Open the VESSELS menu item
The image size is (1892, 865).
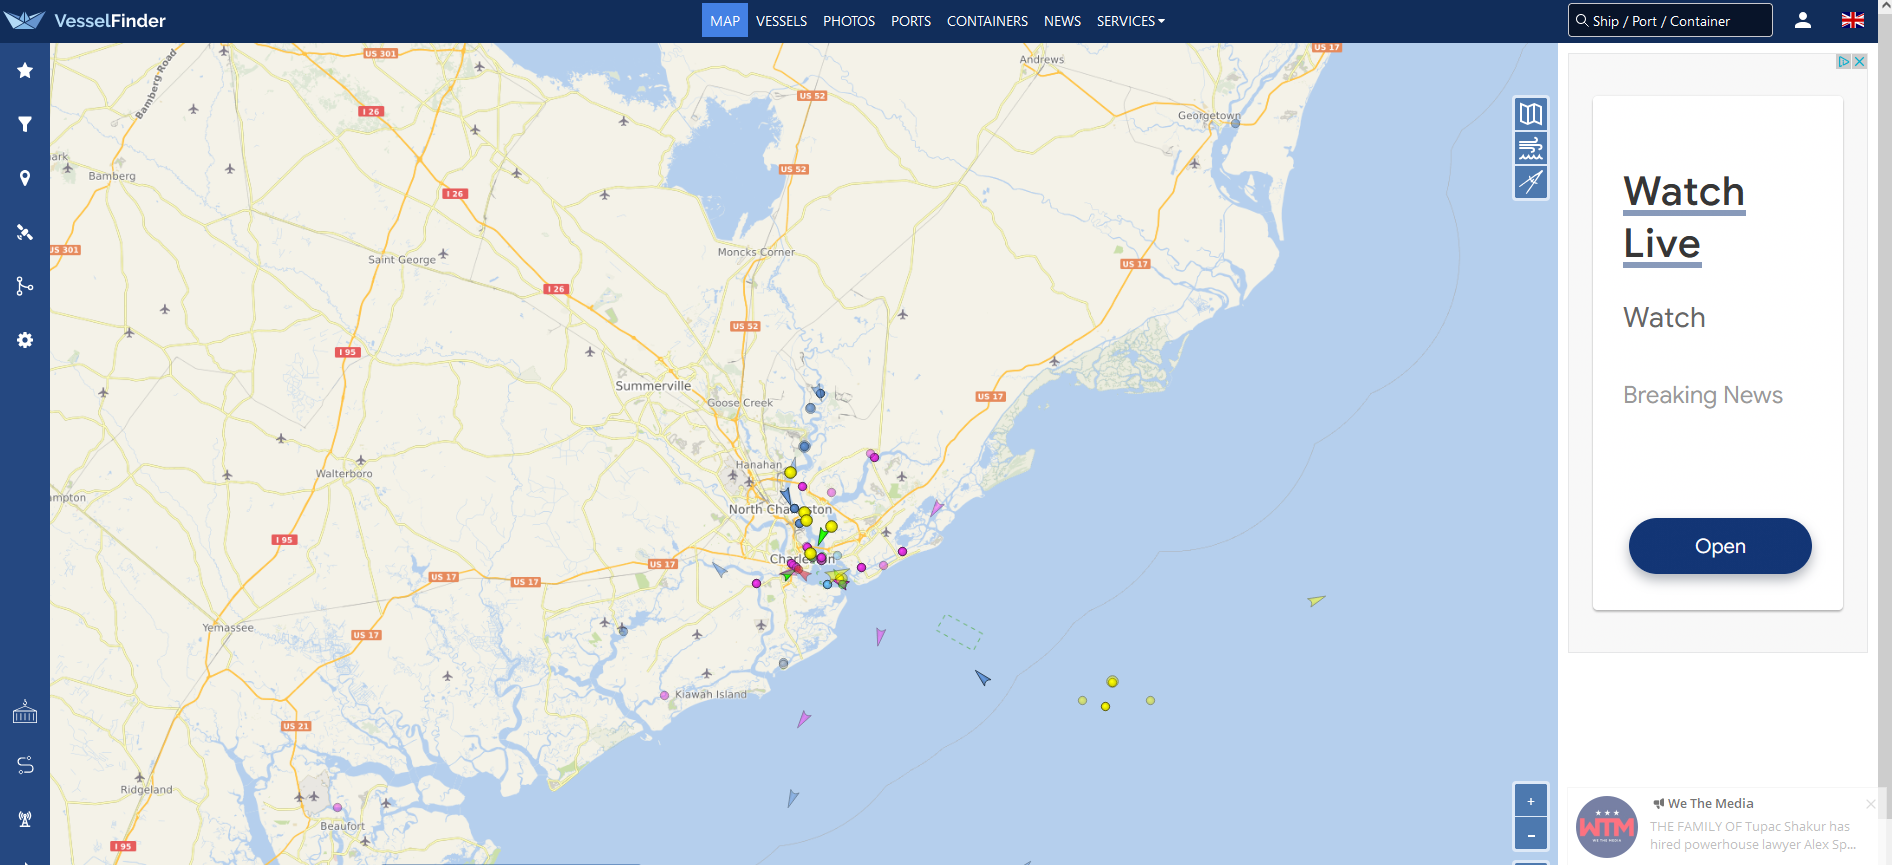(x=781, y=21)
